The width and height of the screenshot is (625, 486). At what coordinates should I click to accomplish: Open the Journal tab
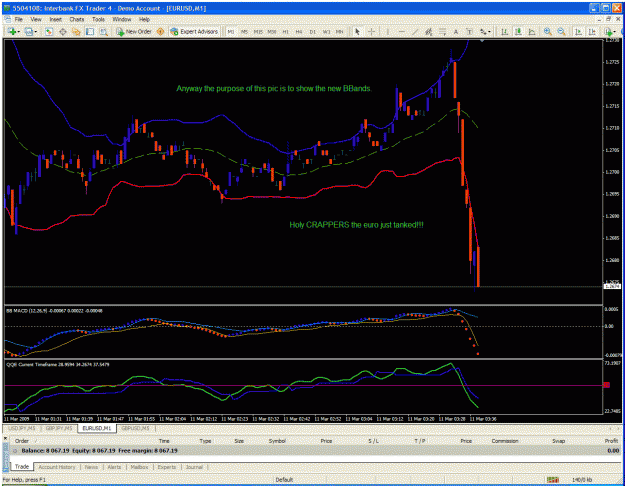coord(194,467)
